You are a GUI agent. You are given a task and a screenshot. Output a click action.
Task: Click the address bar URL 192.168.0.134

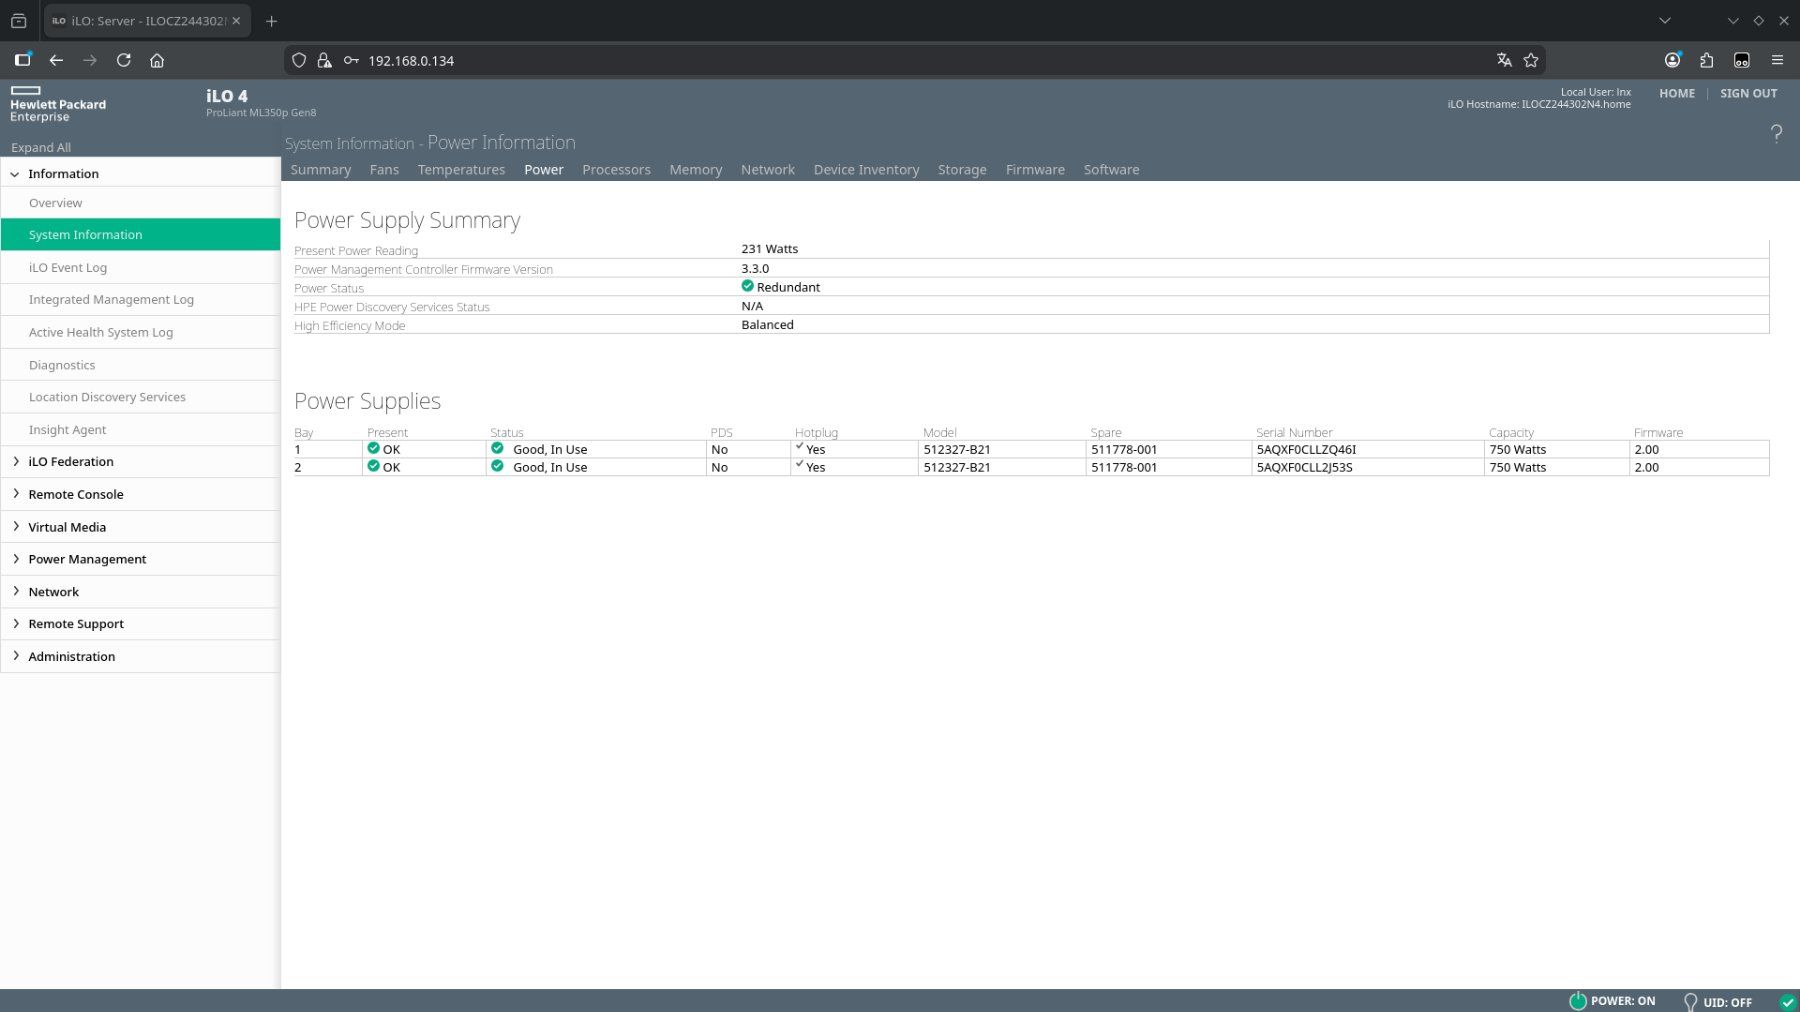pos(411,60)
